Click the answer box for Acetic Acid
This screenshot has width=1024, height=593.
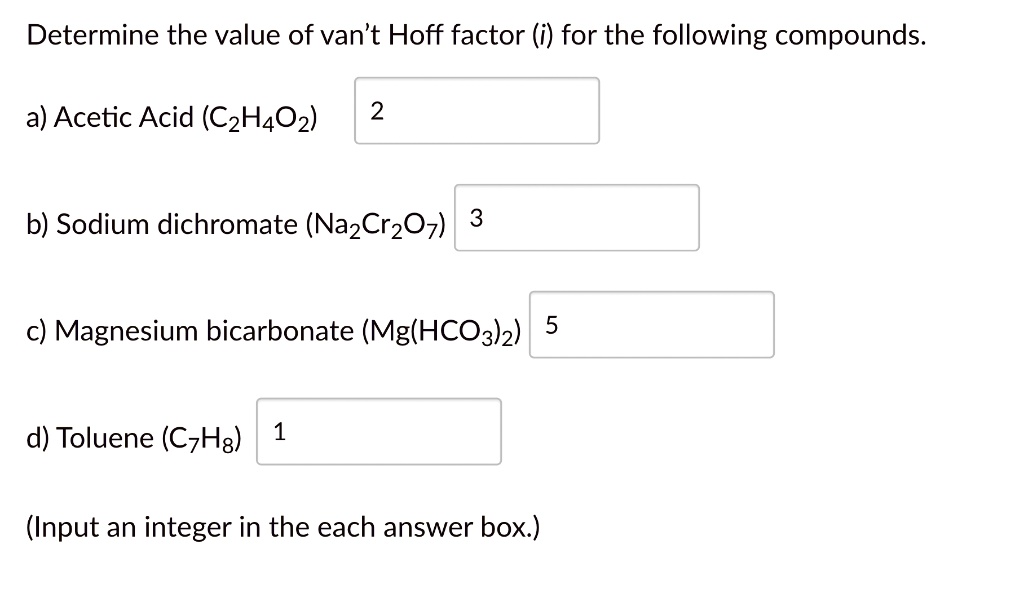476,110
